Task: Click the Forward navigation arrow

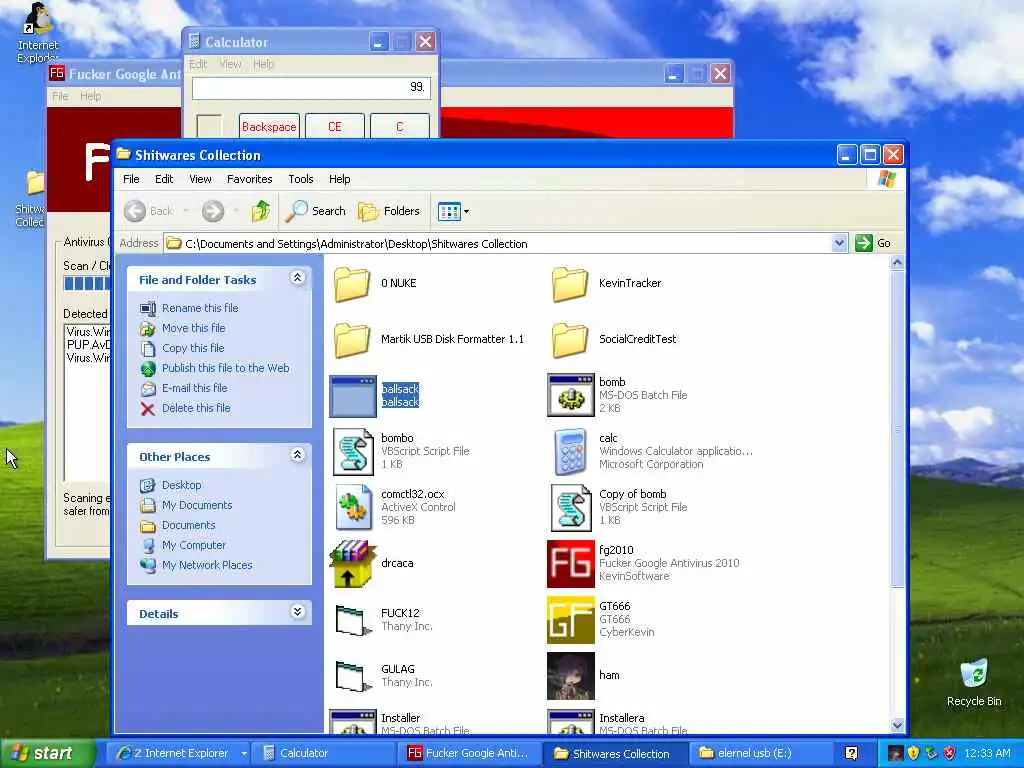Action: coord(213,211)
